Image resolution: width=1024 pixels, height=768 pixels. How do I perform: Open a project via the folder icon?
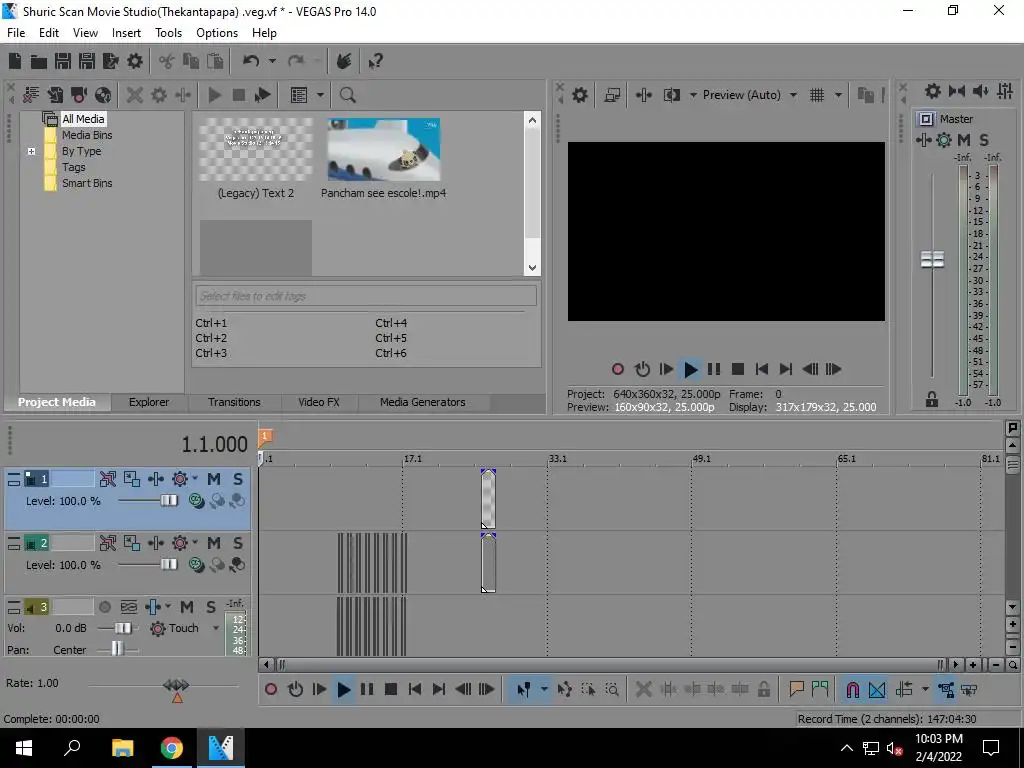point(39,61)
